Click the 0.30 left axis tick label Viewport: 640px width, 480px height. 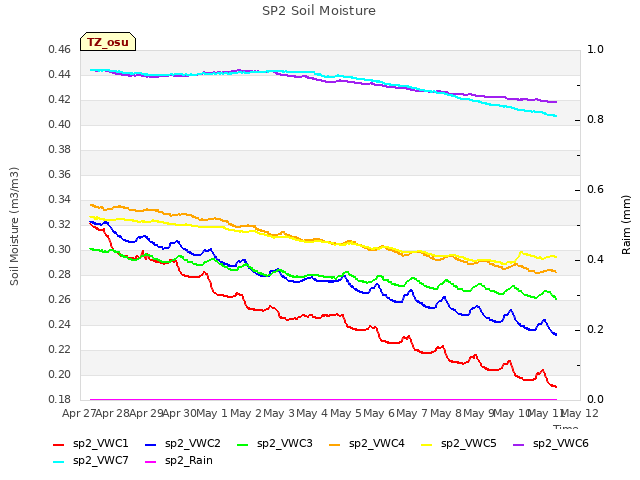coord(60,250)
